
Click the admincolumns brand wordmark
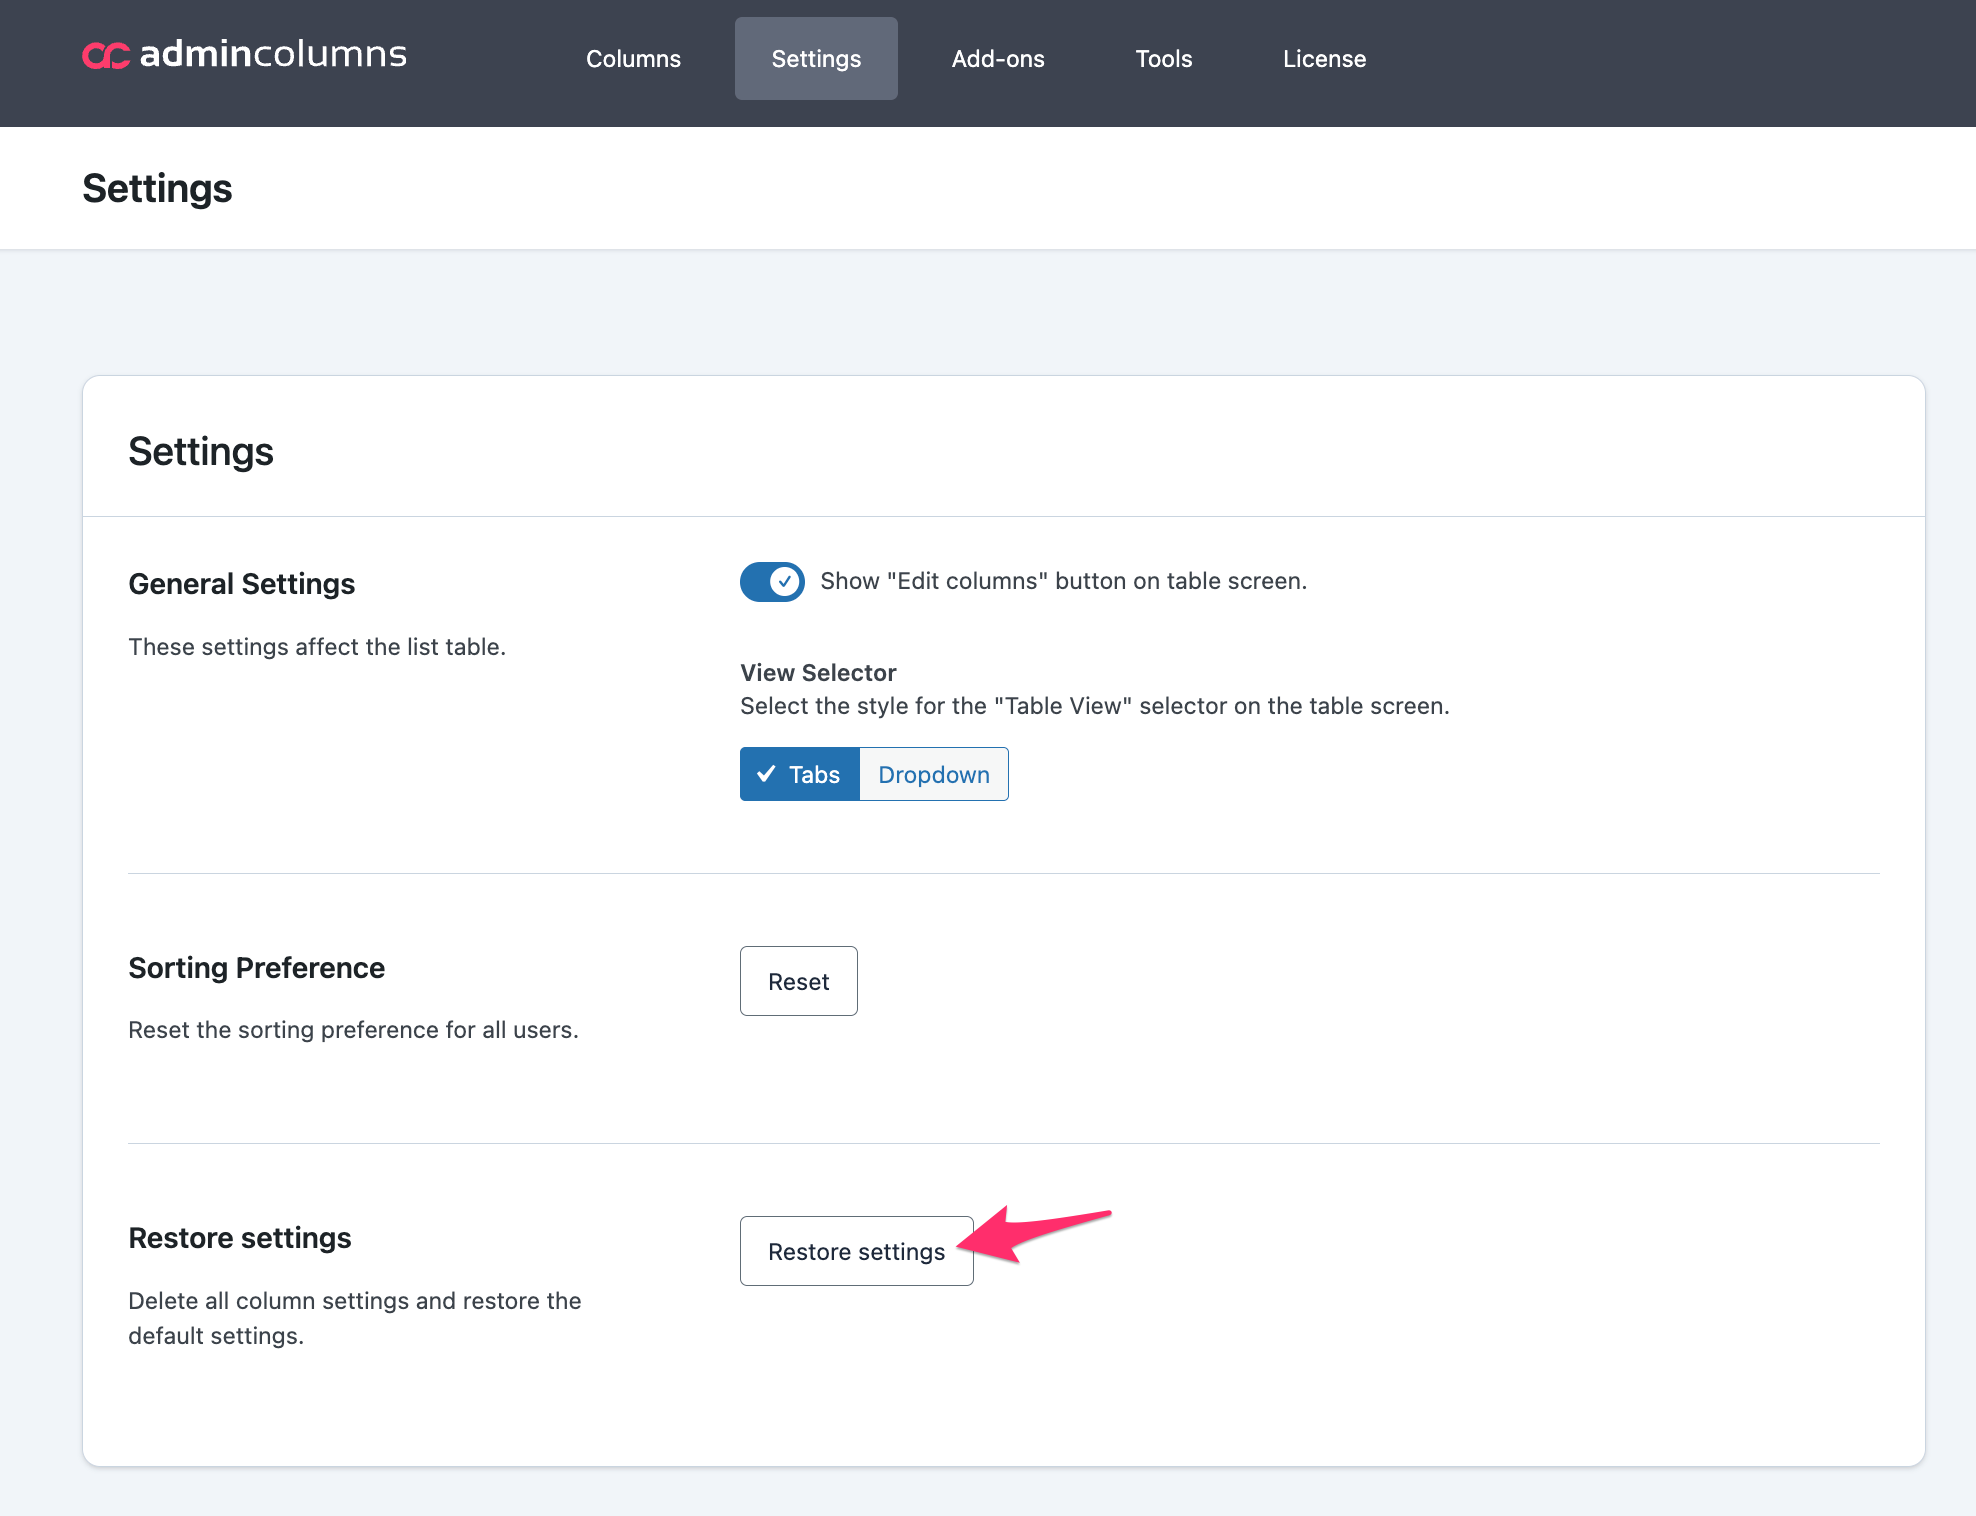tap(273, 54)
